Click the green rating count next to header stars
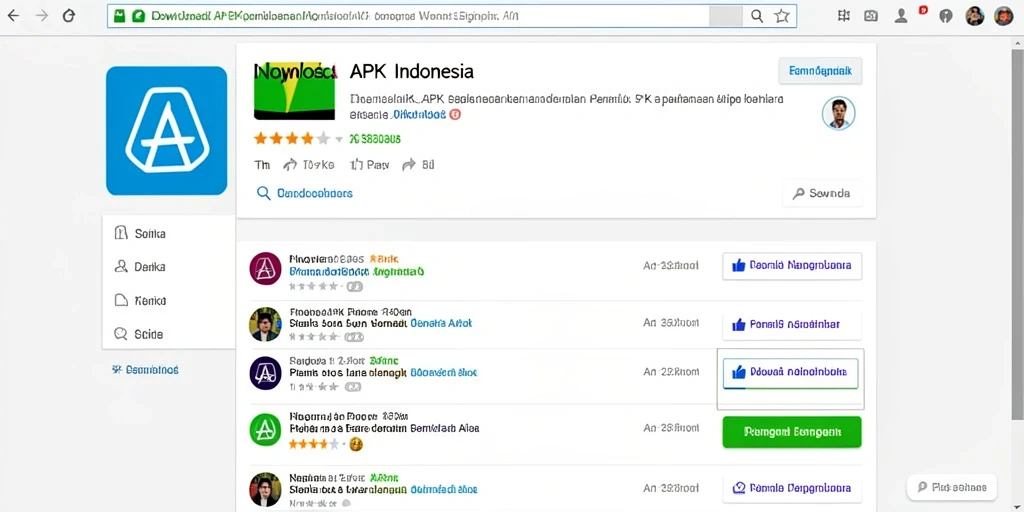 [x=375, y=139]
